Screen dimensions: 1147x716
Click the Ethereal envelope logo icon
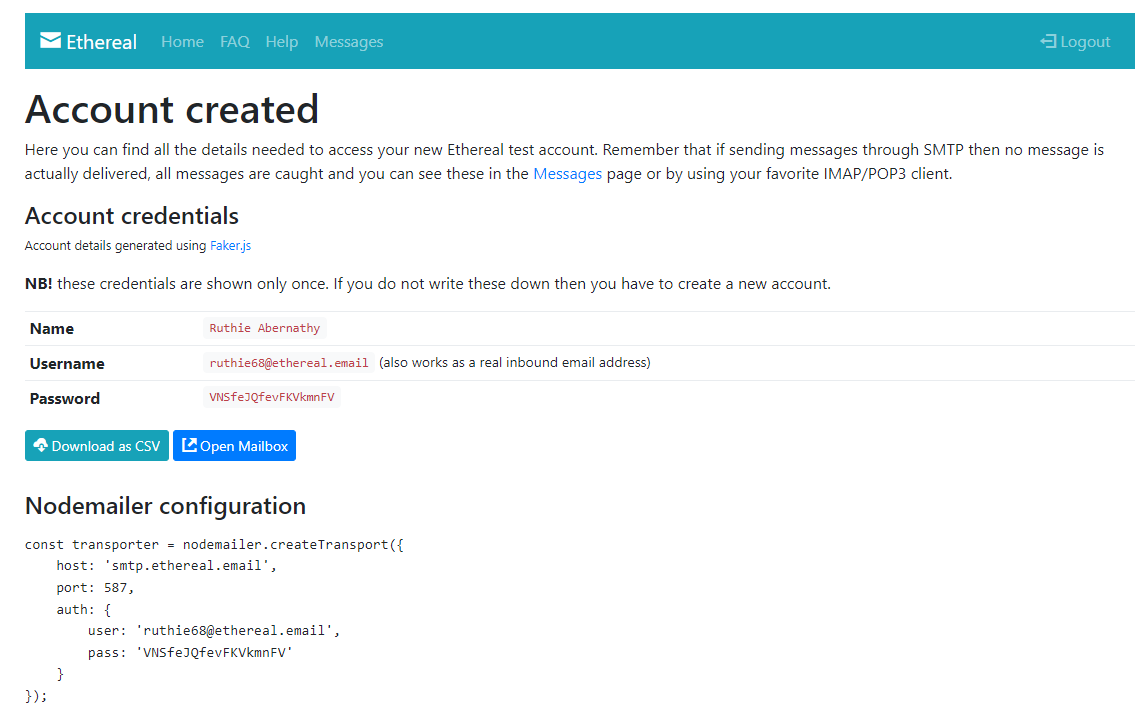click(x=50, y=40)
